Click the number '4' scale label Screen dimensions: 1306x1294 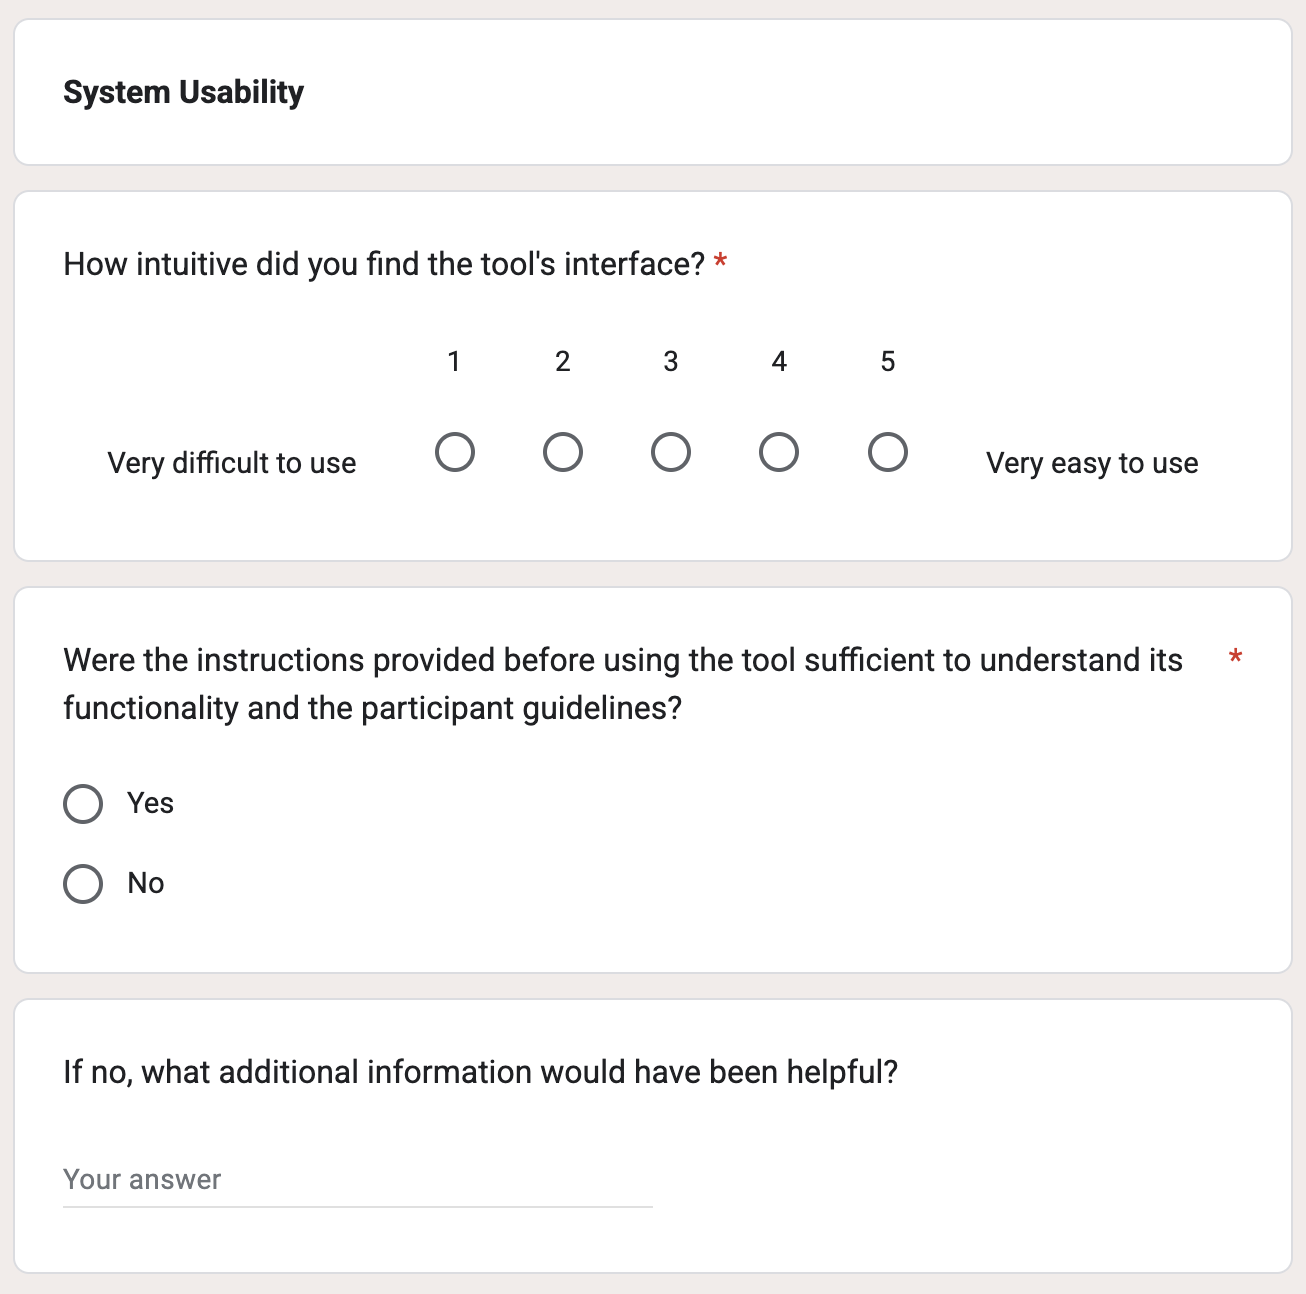(x=779, y=362)
